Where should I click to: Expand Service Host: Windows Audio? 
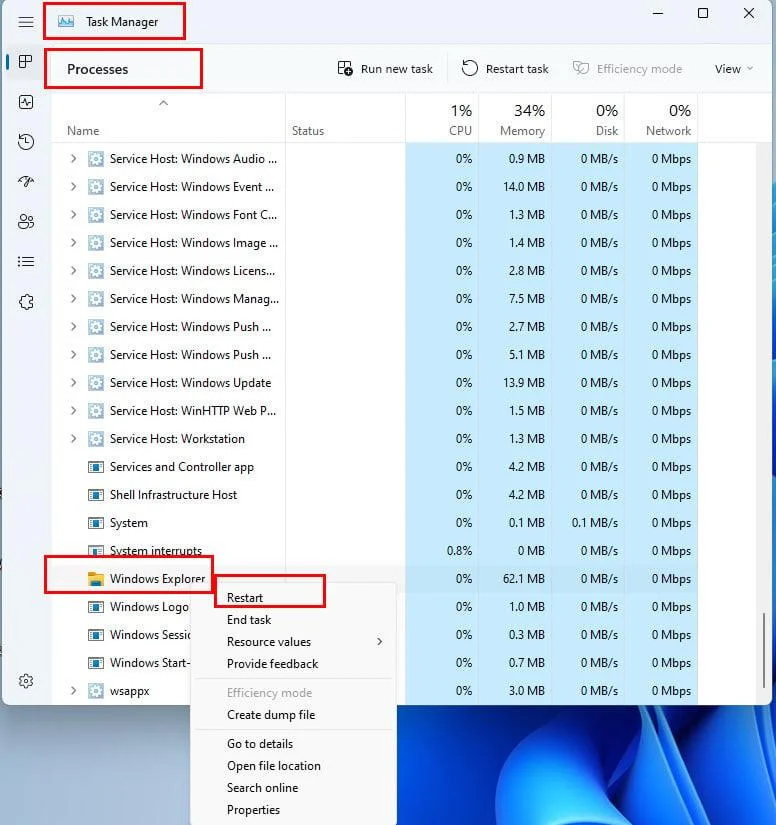click(74, 158)
